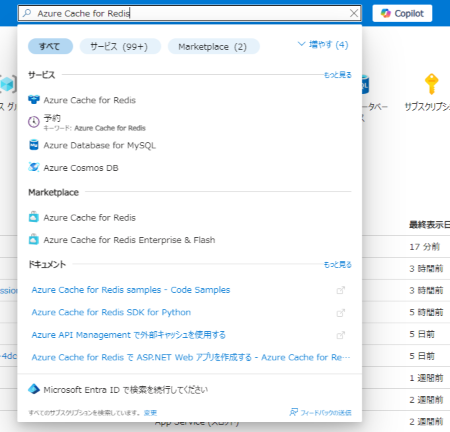The width and height of the screenshot is (450, 432).
Task: Open Azure Cache for Redis service result
Action: click(x=89, y=100)
